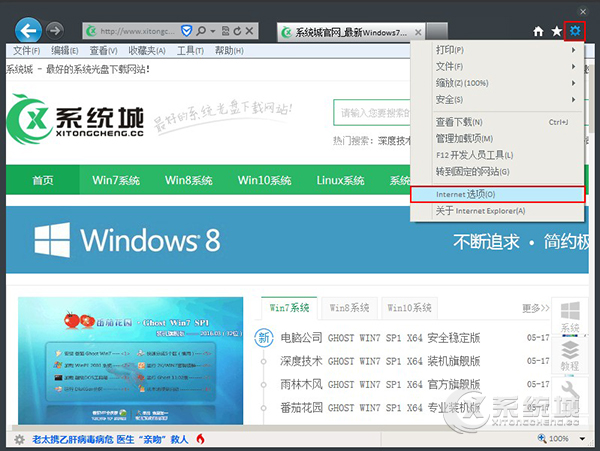
Task: Open the 工具(T) menu
Action: (190, 50)
